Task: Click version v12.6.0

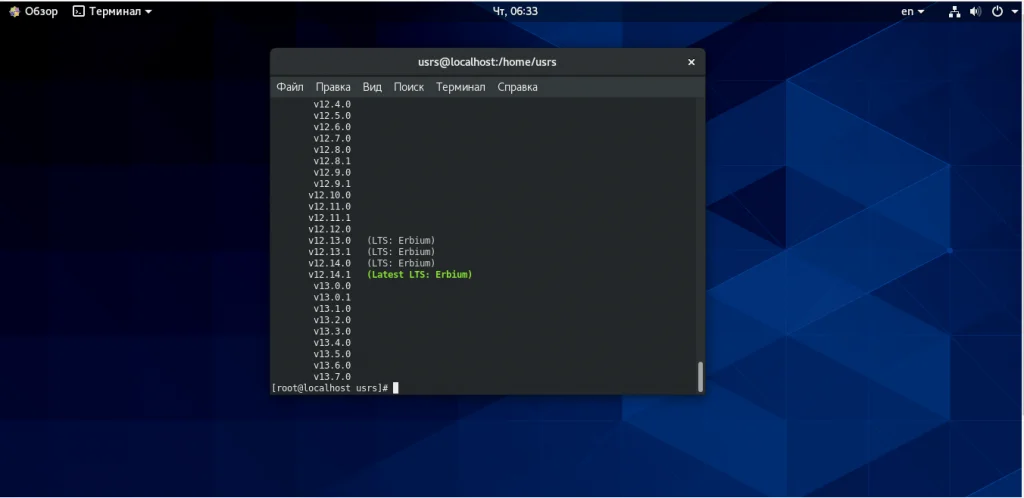Action: (332, 127)
